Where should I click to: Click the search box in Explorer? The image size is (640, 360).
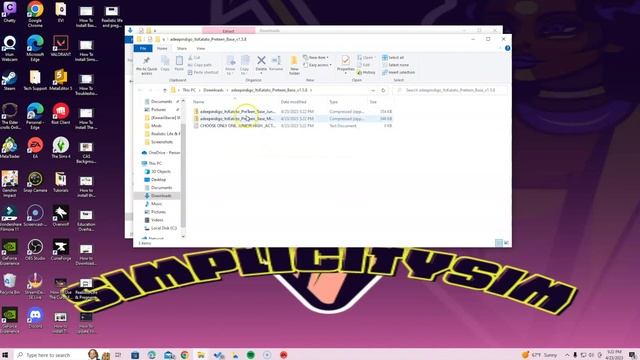450,90
